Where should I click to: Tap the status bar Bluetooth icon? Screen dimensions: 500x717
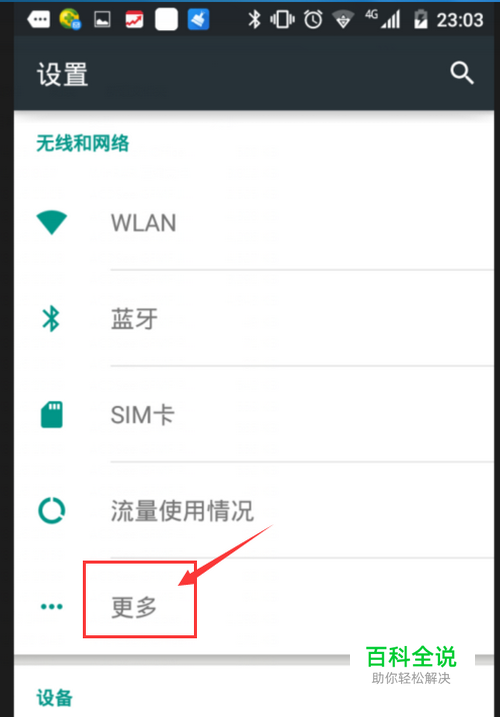pos(254,20)
